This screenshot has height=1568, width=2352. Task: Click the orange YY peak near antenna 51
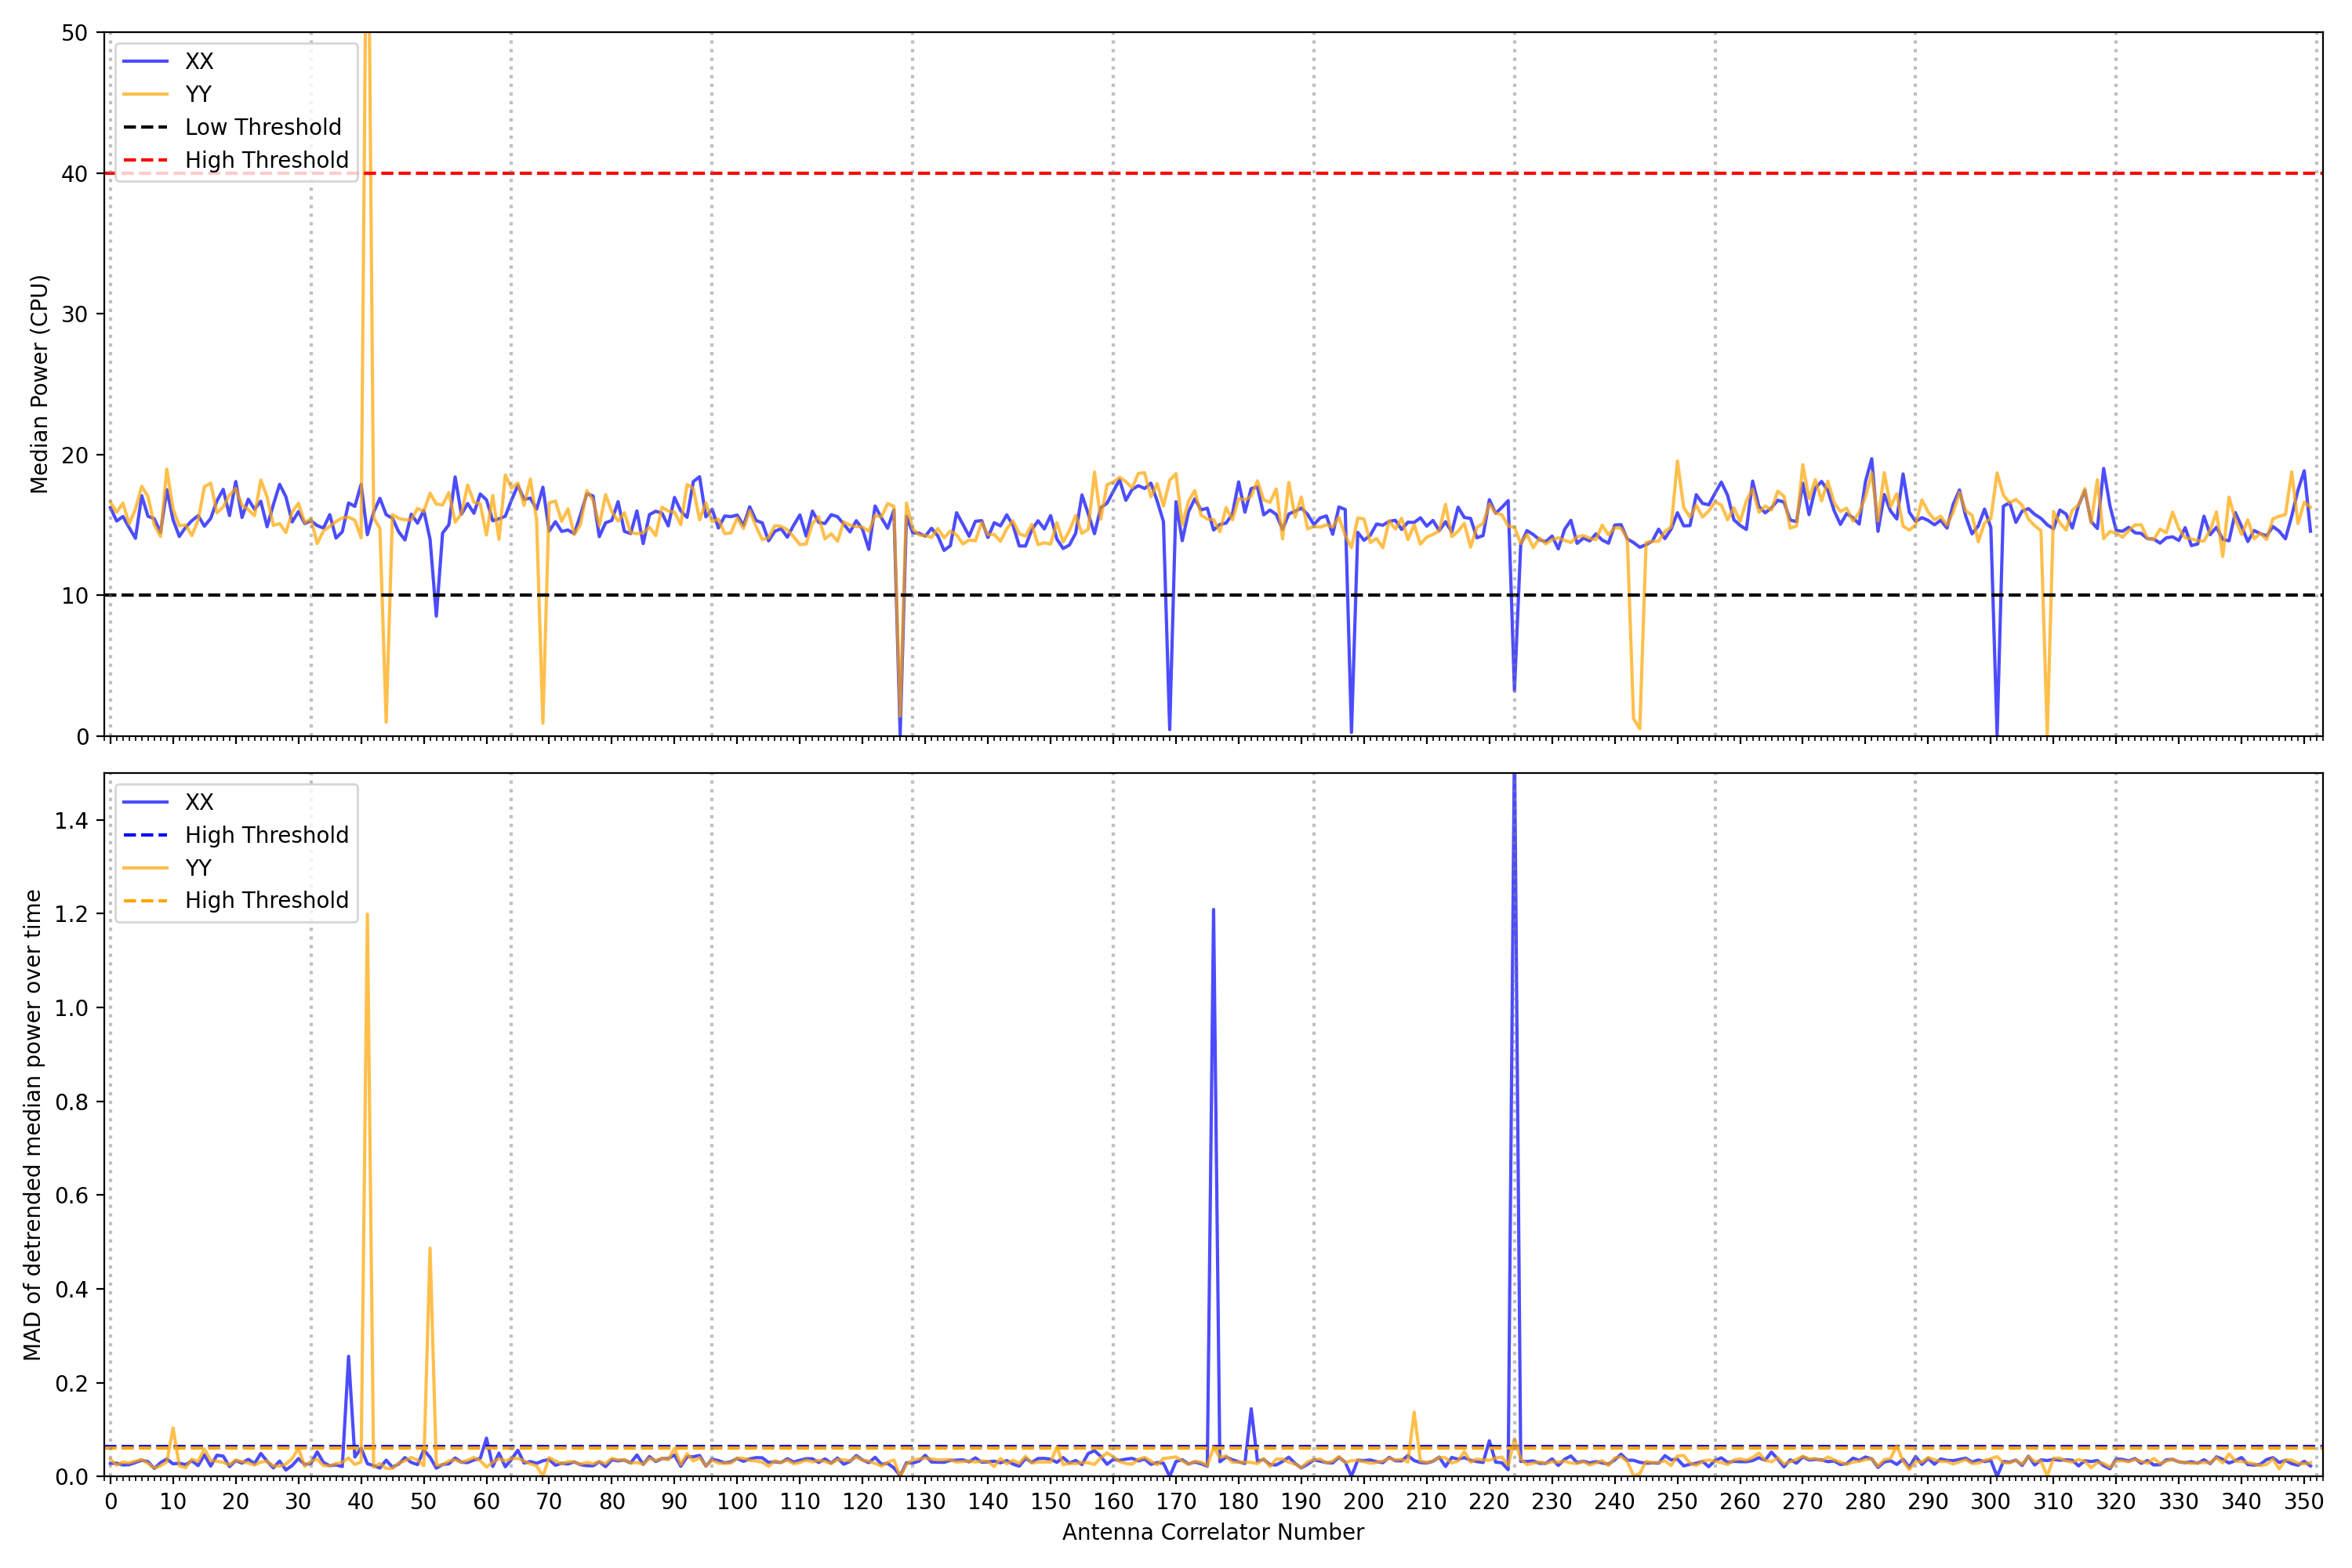pos(430,1249)
